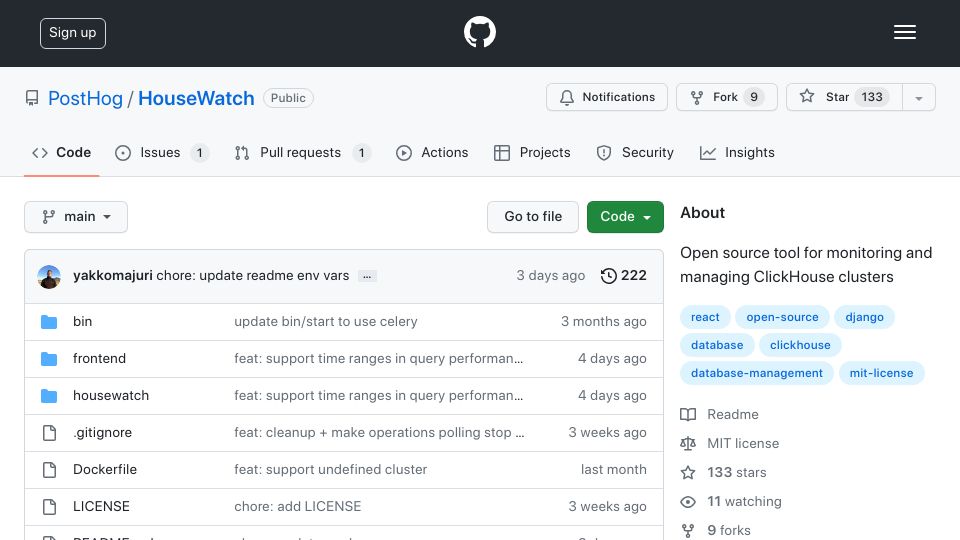Switch to the Issues tab

pos(162,152)
